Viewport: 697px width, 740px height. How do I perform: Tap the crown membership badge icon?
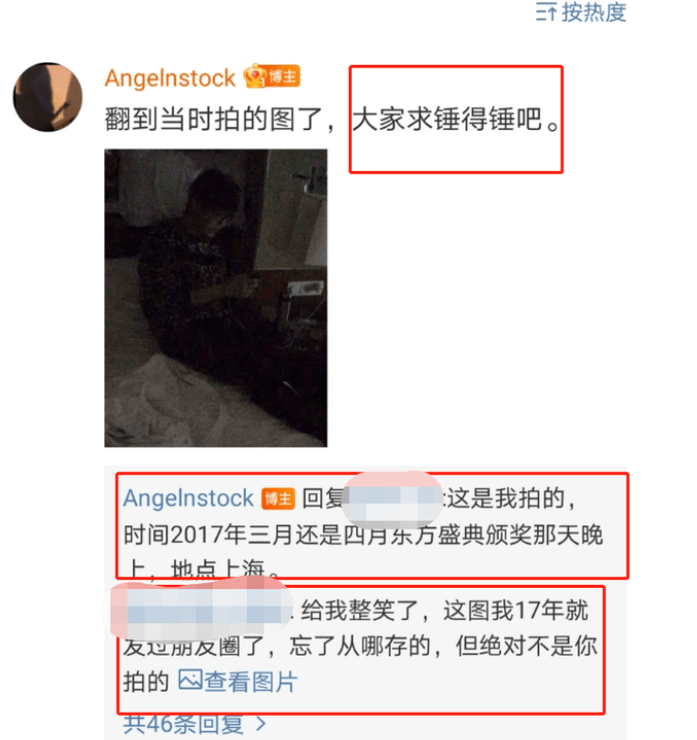pyautogui.click(x=255, y=76)
